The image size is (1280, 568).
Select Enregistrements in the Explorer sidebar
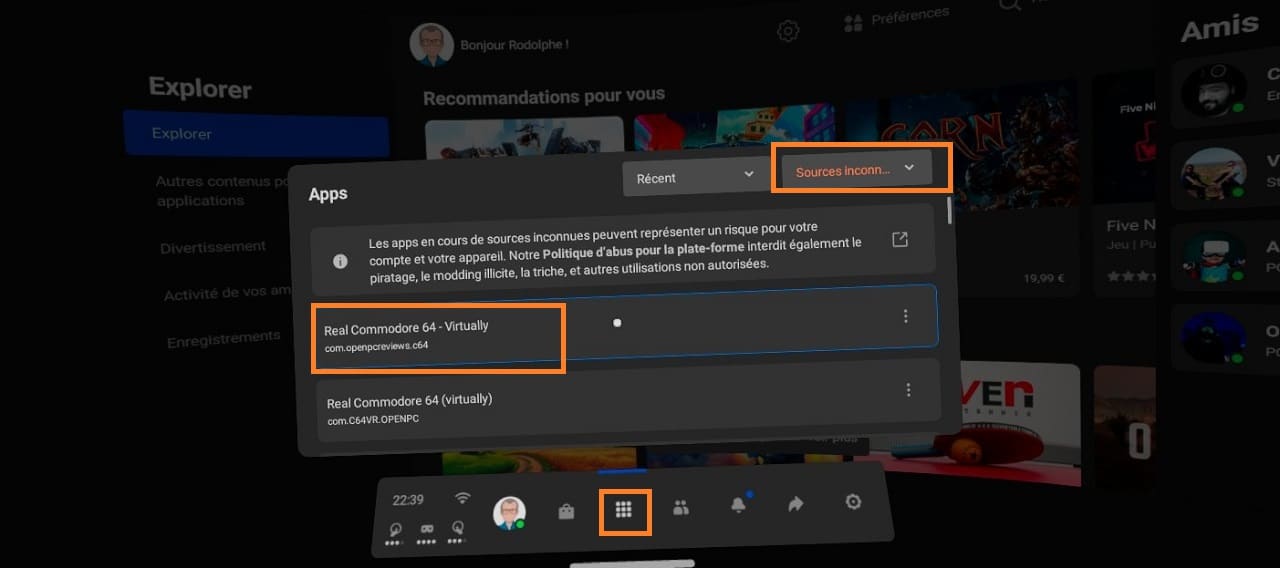point(224,338)
